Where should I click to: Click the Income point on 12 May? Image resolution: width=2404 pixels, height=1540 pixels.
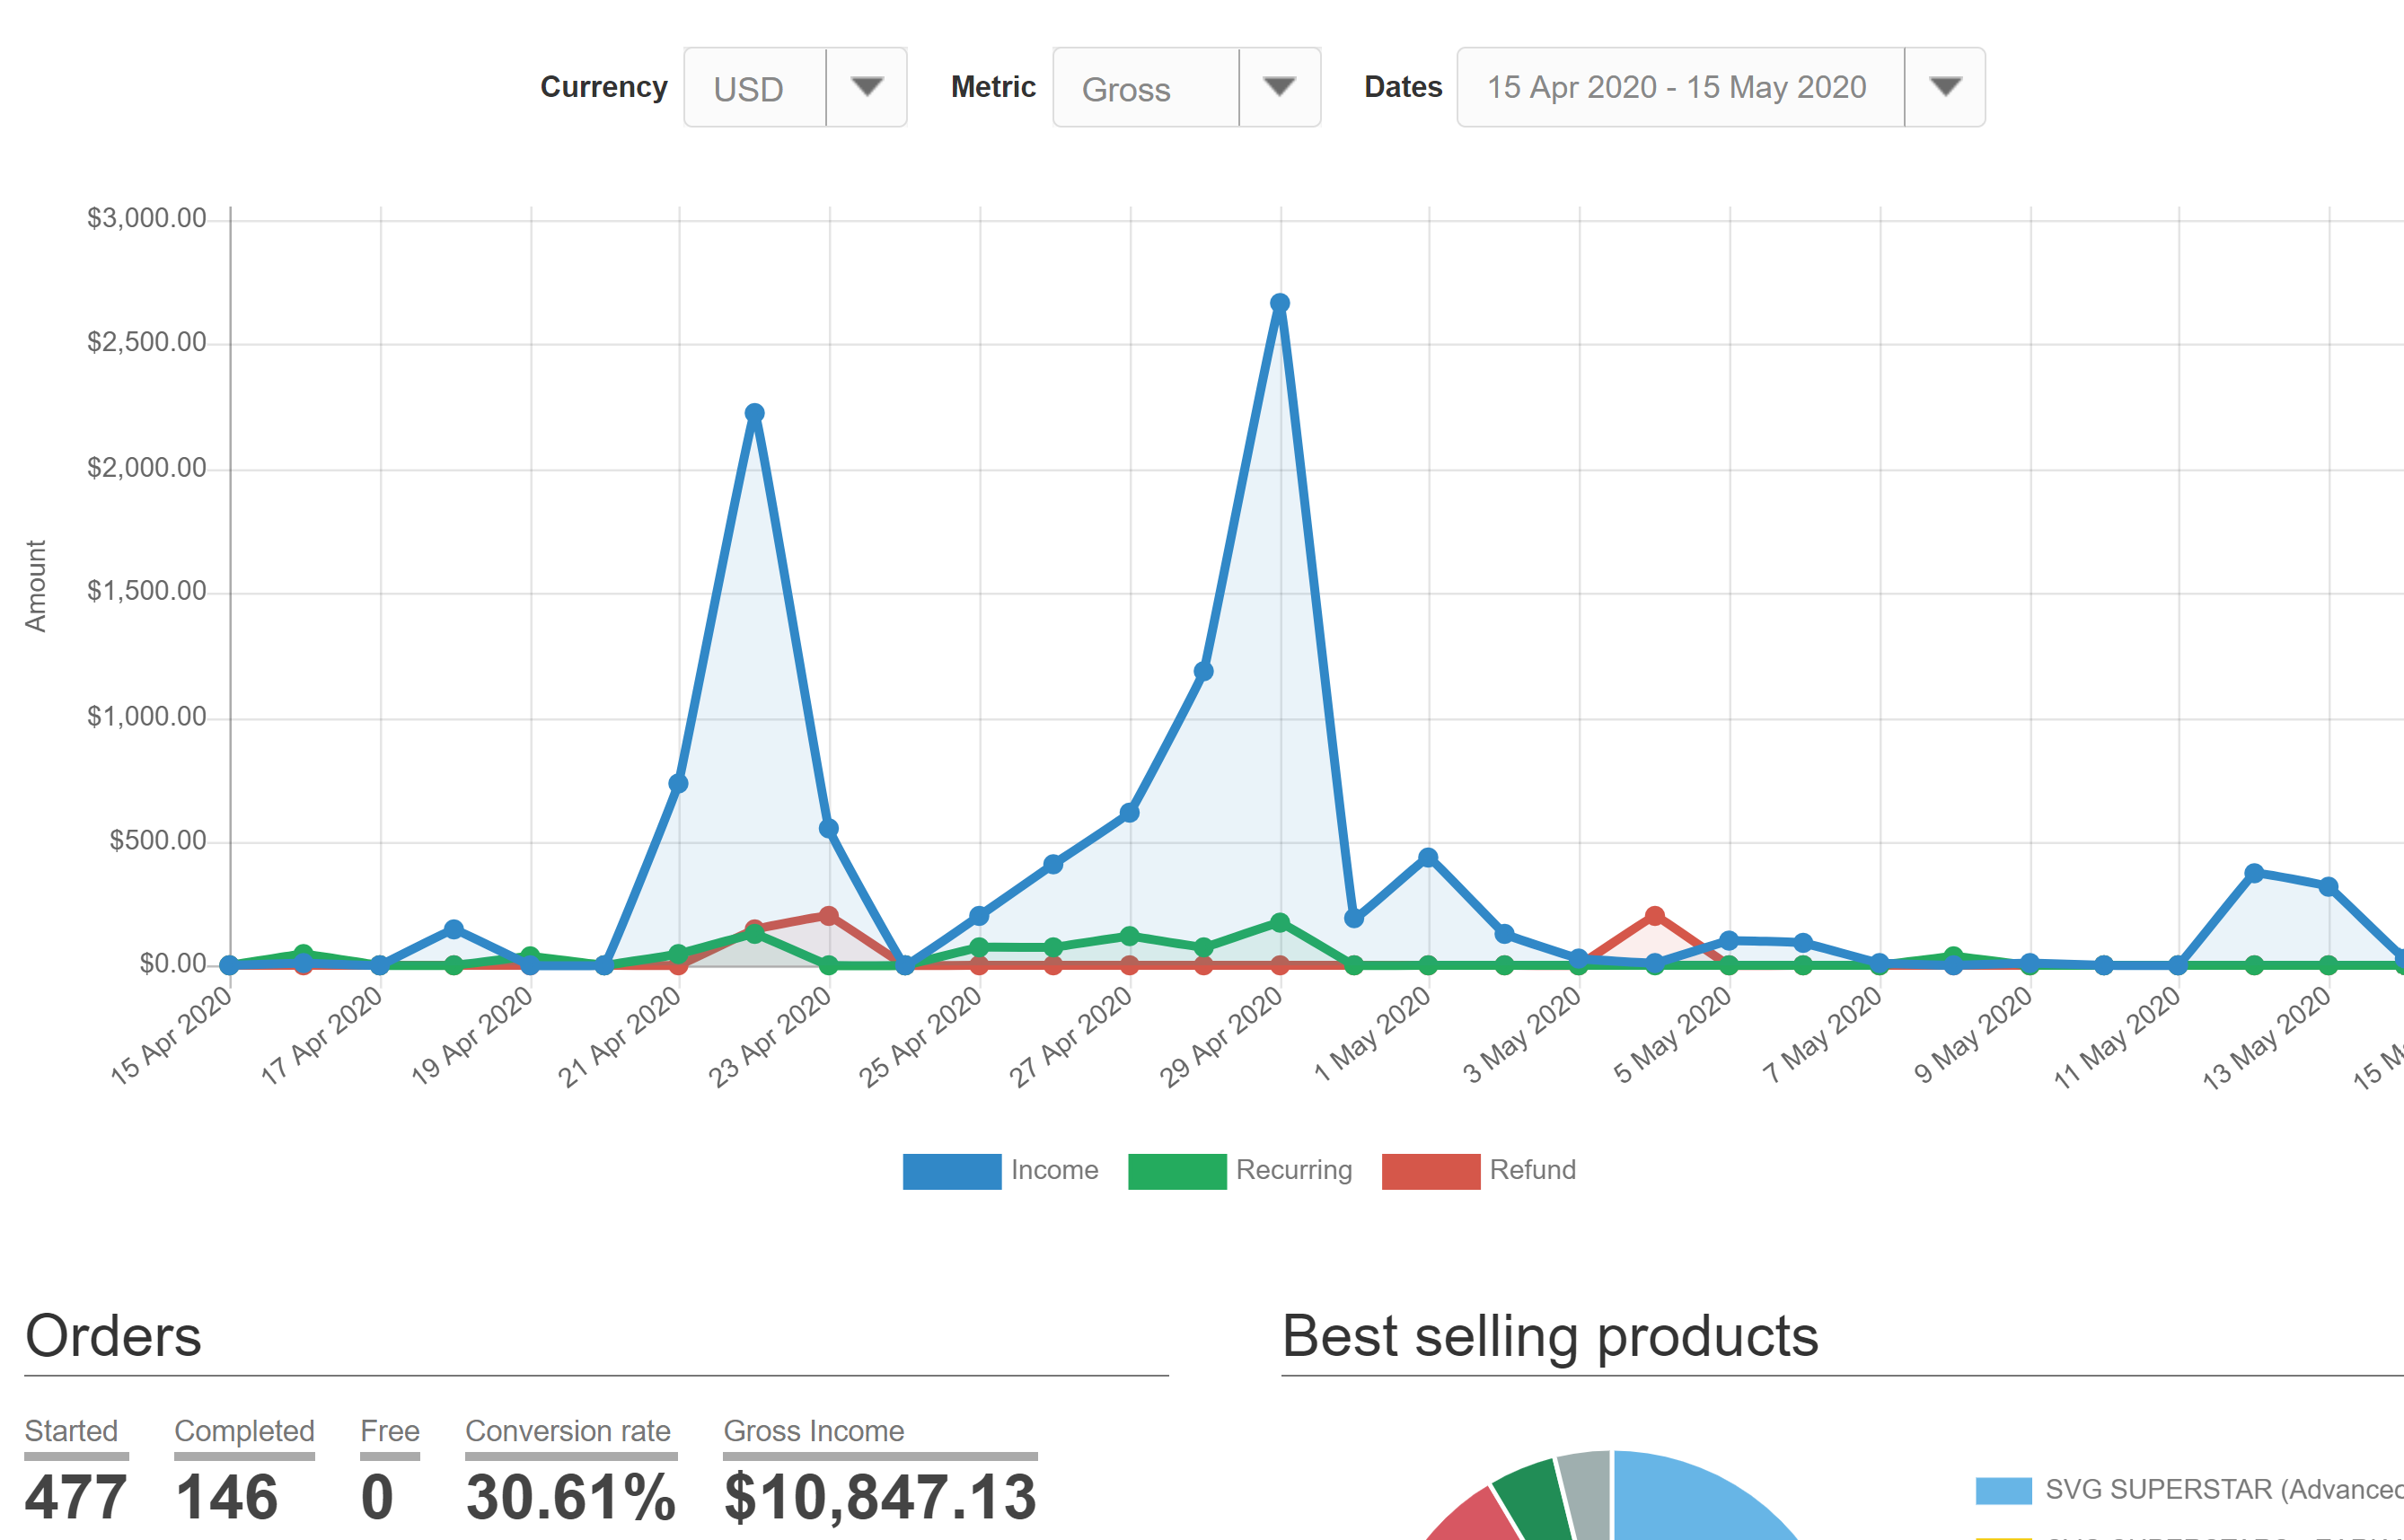point(2254,873)
